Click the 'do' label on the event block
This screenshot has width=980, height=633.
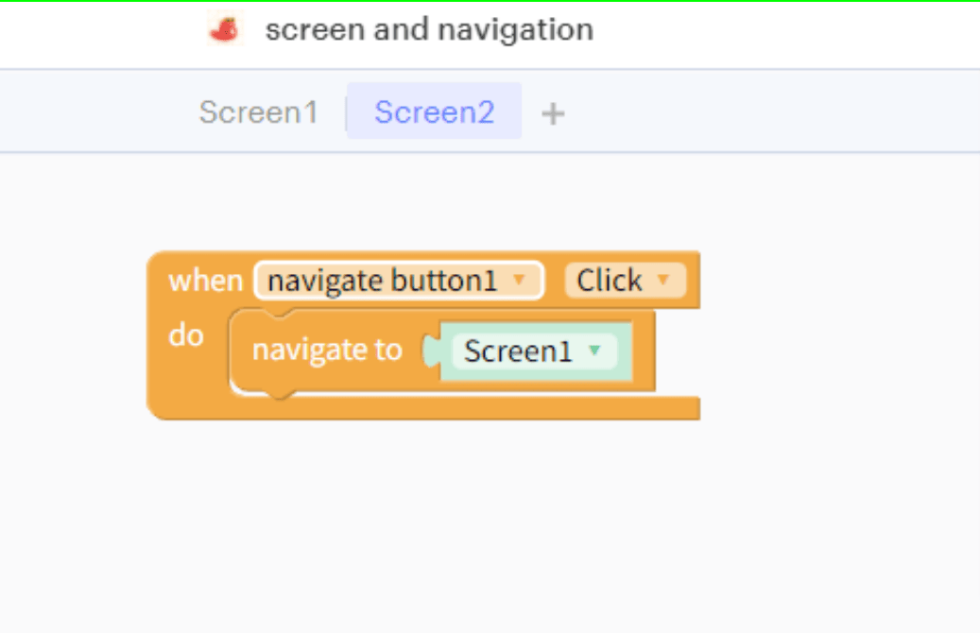tap(186, 336)
